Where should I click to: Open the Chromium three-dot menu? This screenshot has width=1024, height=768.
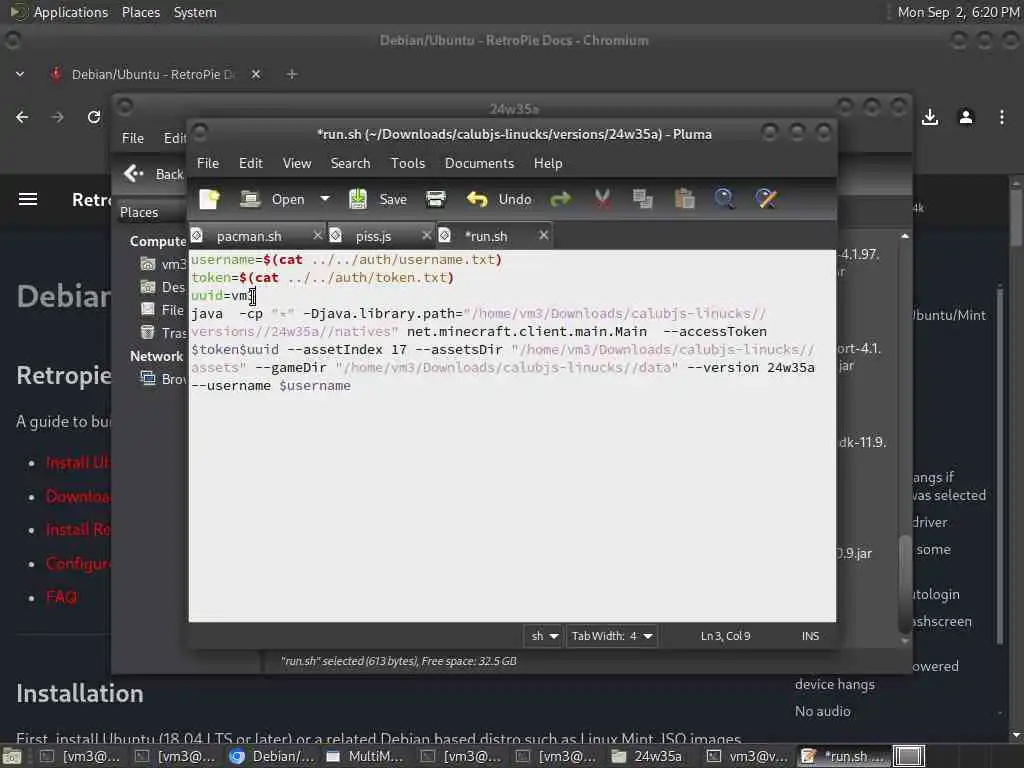point(1002,117)
